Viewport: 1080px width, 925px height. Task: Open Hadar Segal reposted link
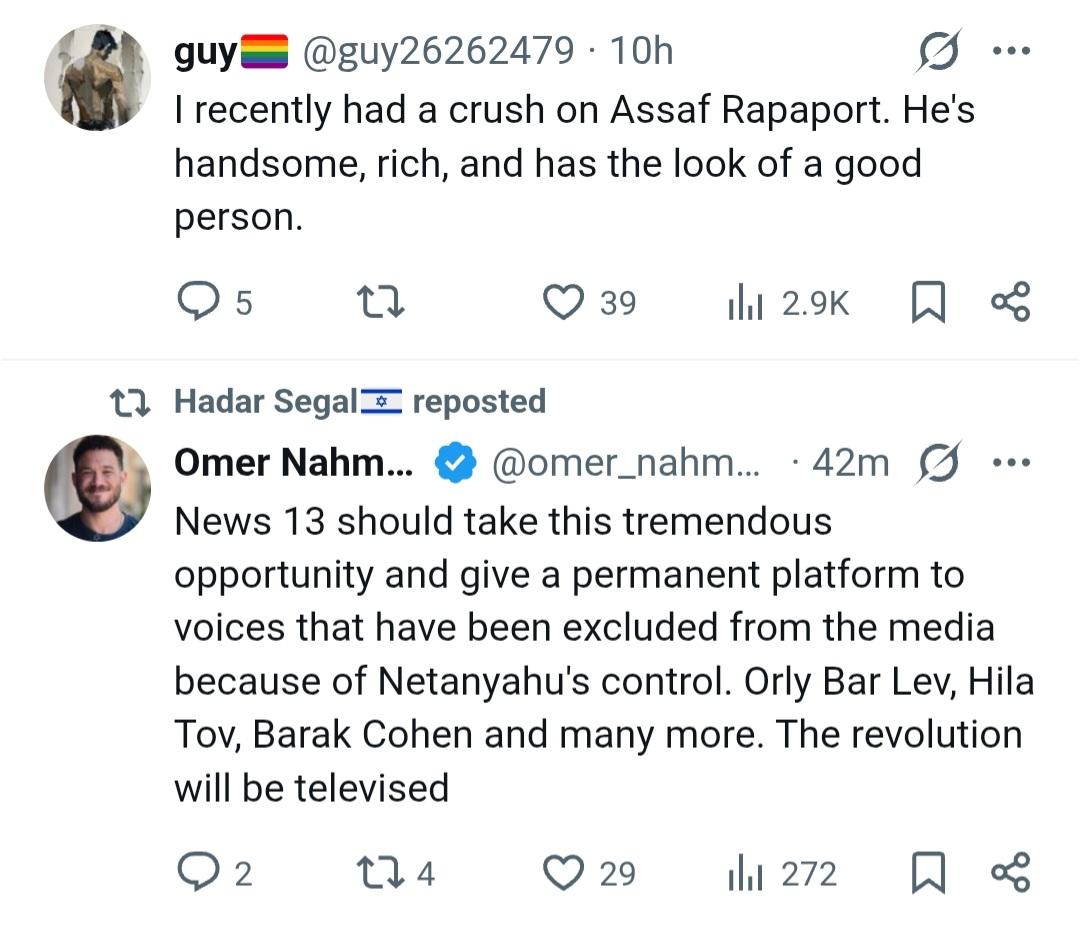pos(359,402)
